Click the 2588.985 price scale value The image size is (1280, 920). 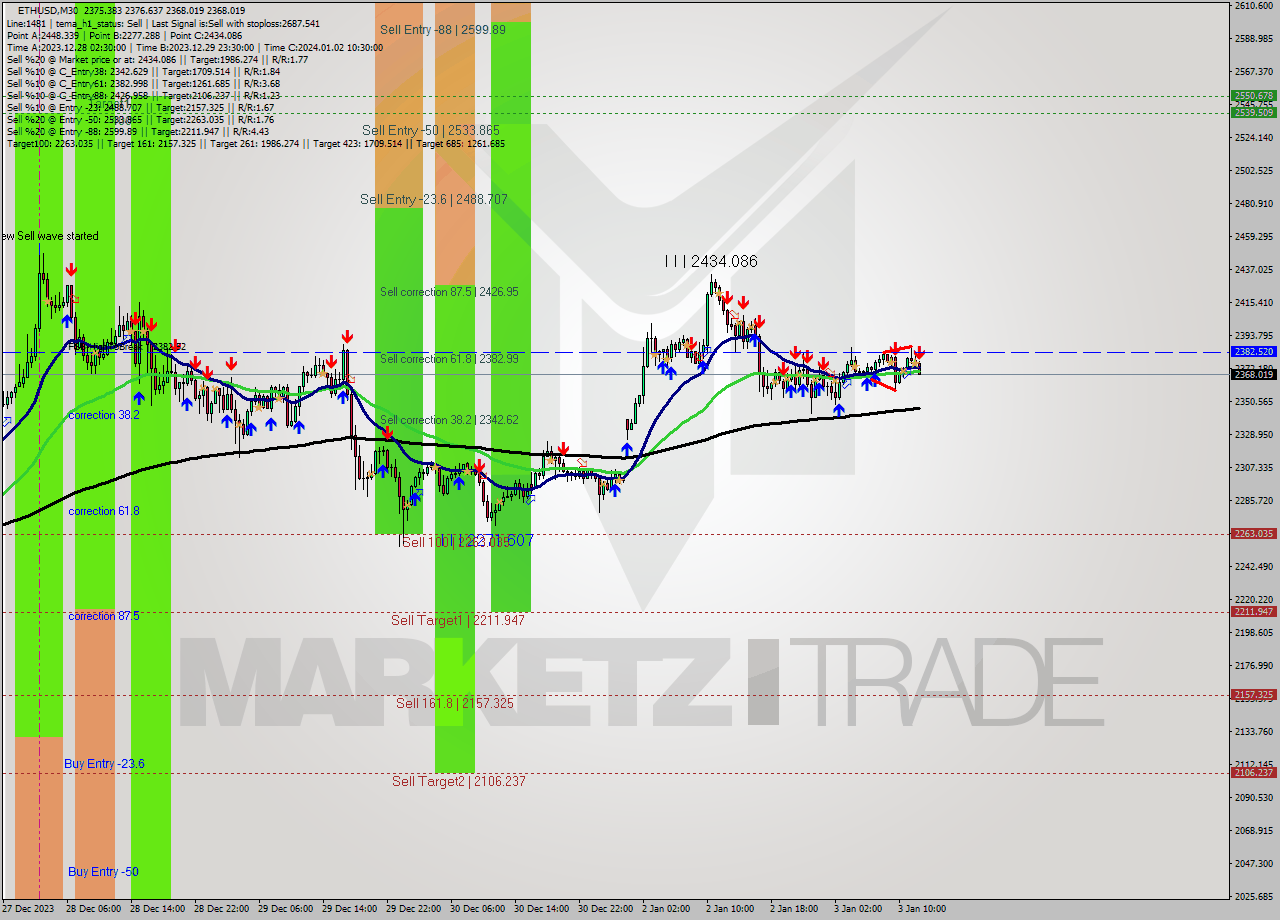[1253, 38]
